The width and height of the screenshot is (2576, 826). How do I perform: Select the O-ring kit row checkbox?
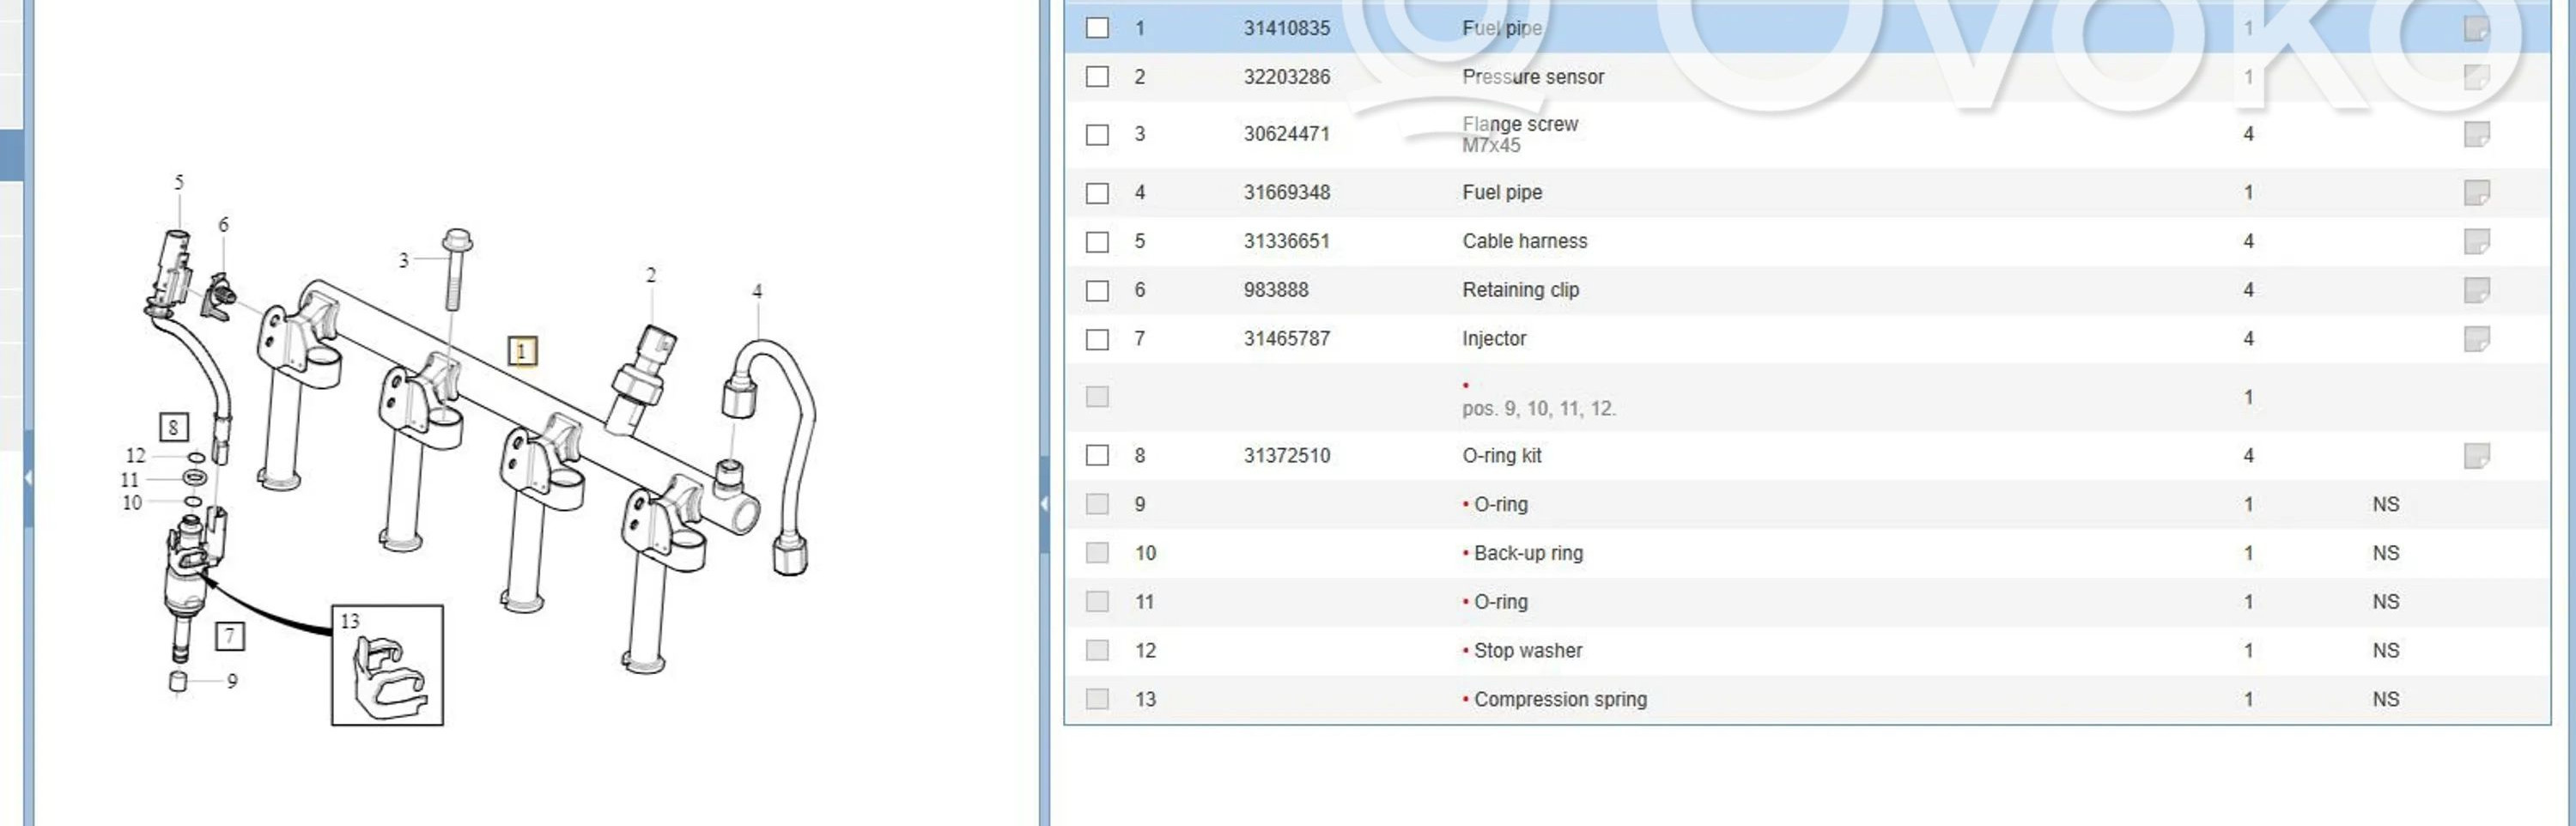(x=1097, y=456)
